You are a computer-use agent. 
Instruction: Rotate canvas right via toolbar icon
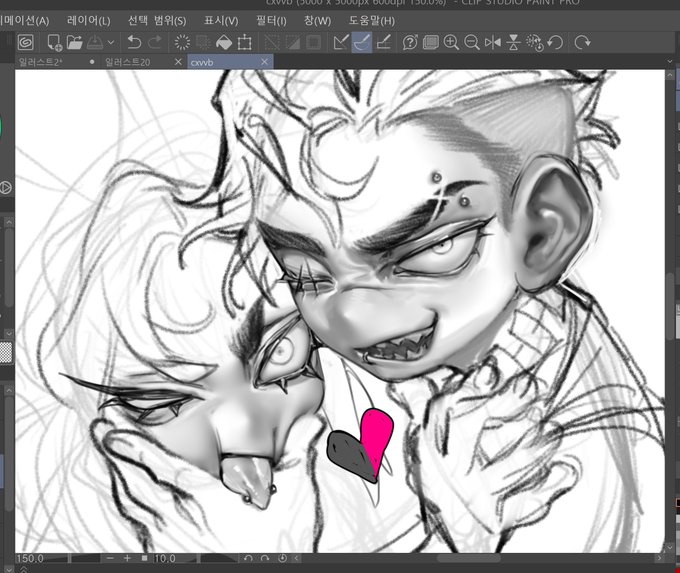[582, 43]
